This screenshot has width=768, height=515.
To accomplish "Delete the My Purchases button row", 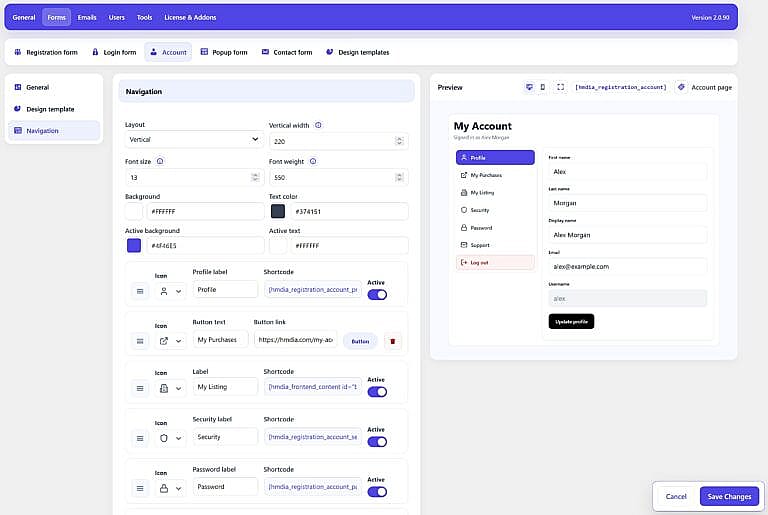I will pyautogui.click(x=392, y=341).
